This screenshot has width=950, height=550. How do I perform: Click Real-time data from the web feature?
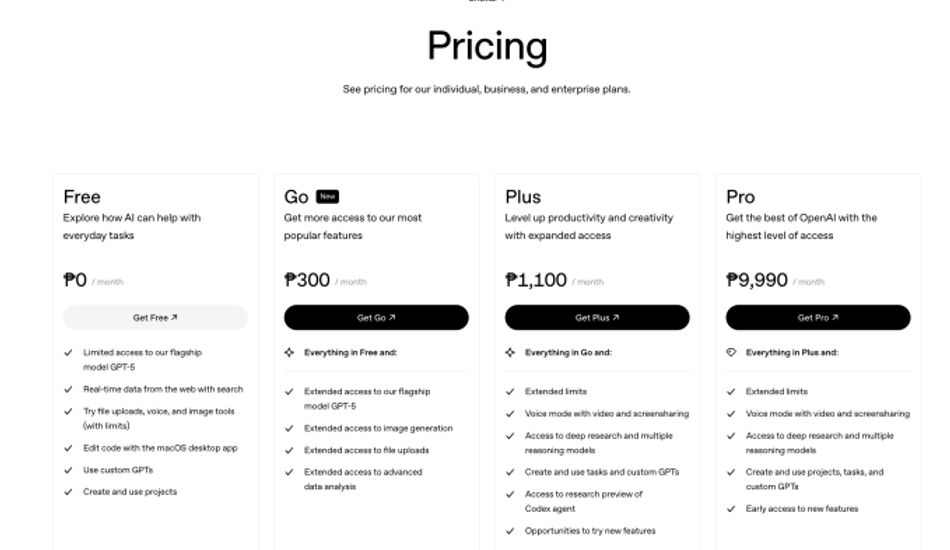[162, 389]
